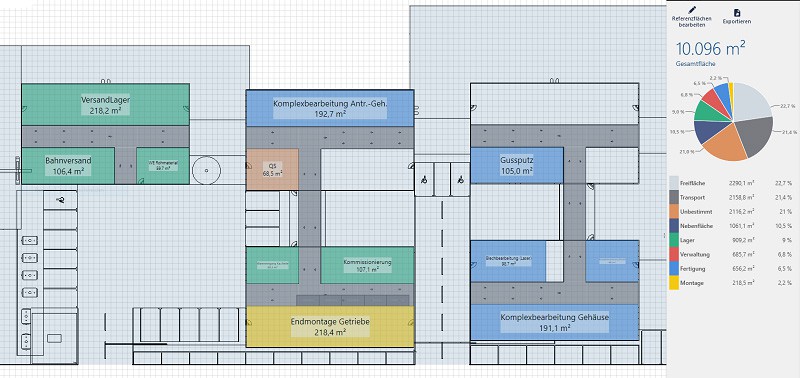Click the circular turntable symbol beside WE Rohmaterial
Viewport: 800px width, 378px height.
[x=206, y=171]
